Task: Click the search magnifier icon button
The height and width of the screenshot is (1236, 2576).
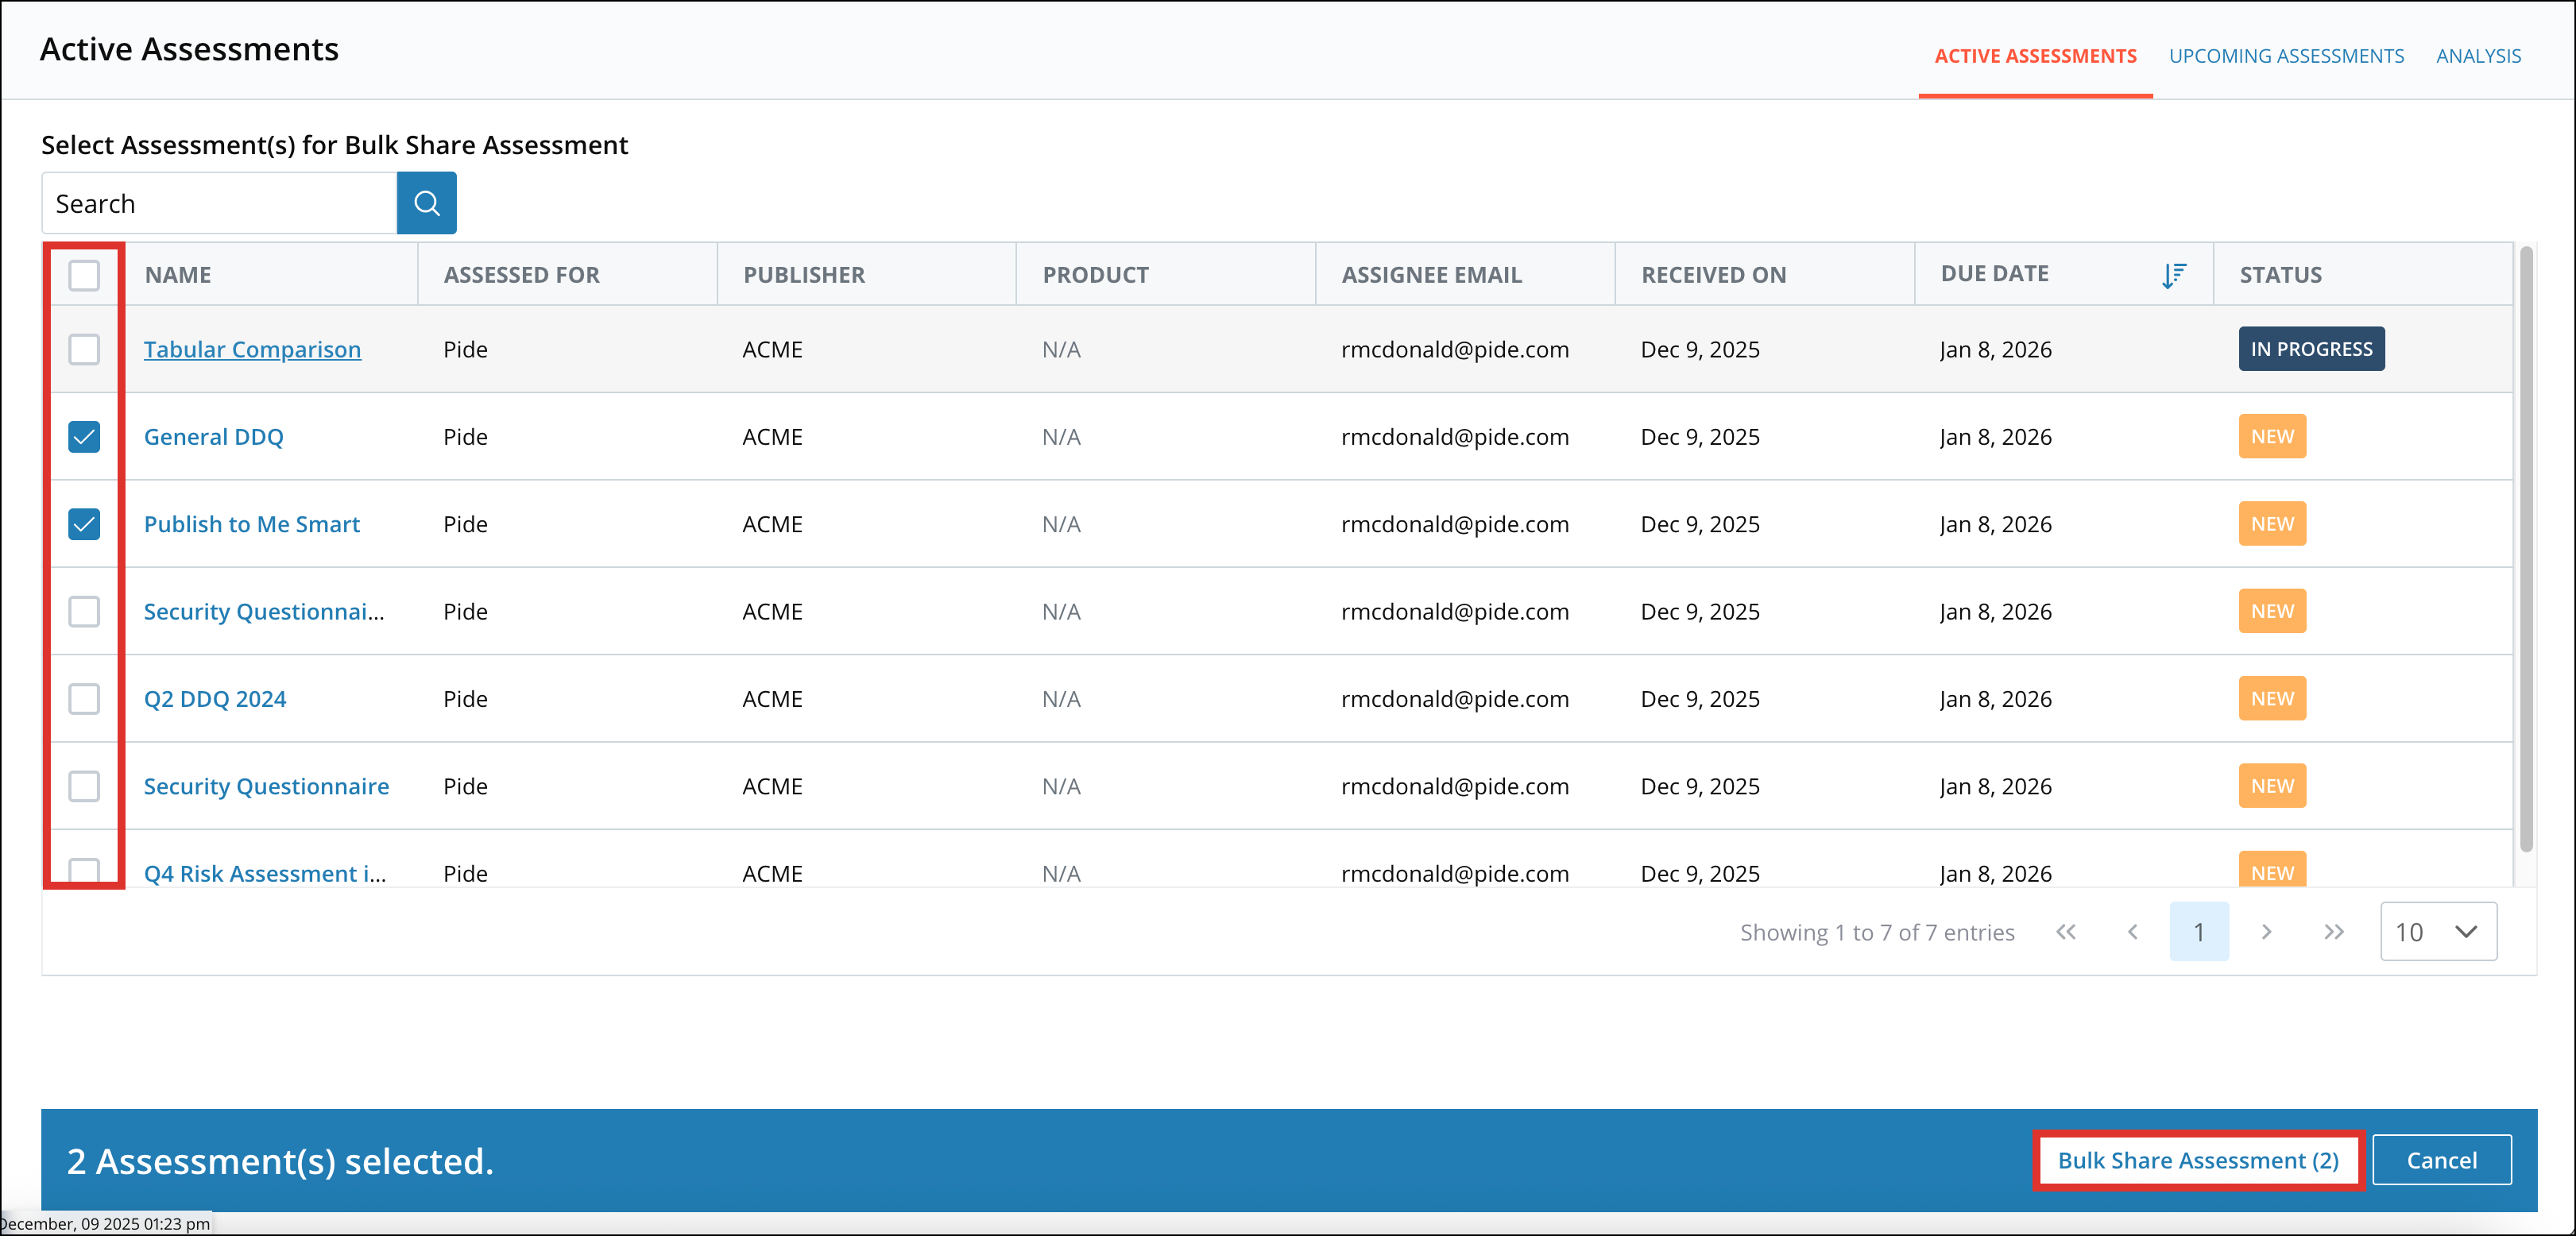Action: [426, 203]
